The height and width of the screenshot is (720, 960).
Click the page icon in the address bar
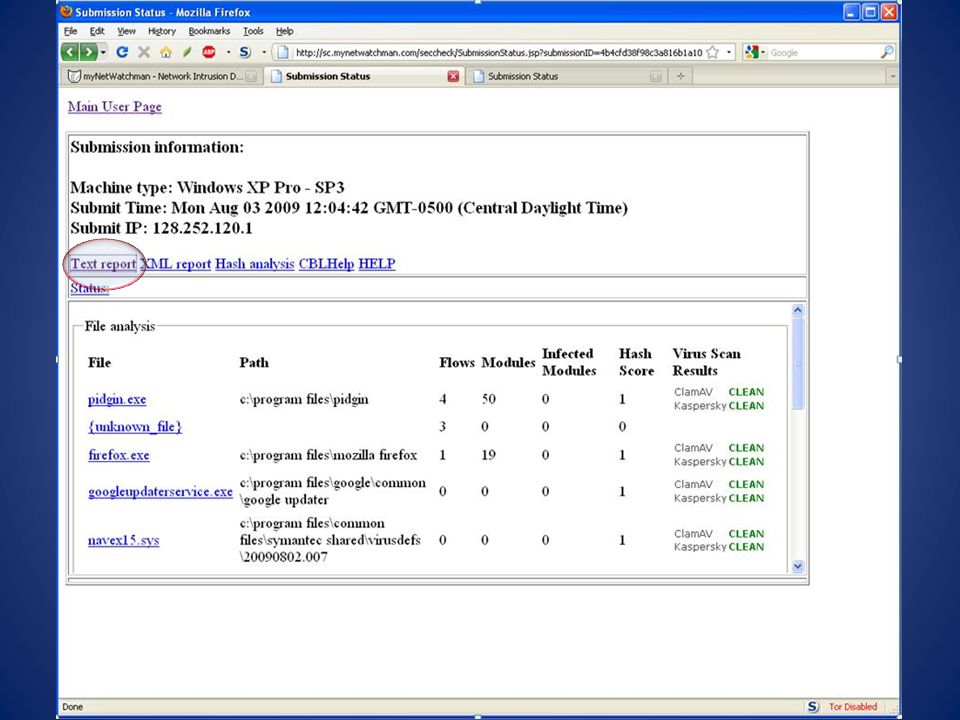282,53
